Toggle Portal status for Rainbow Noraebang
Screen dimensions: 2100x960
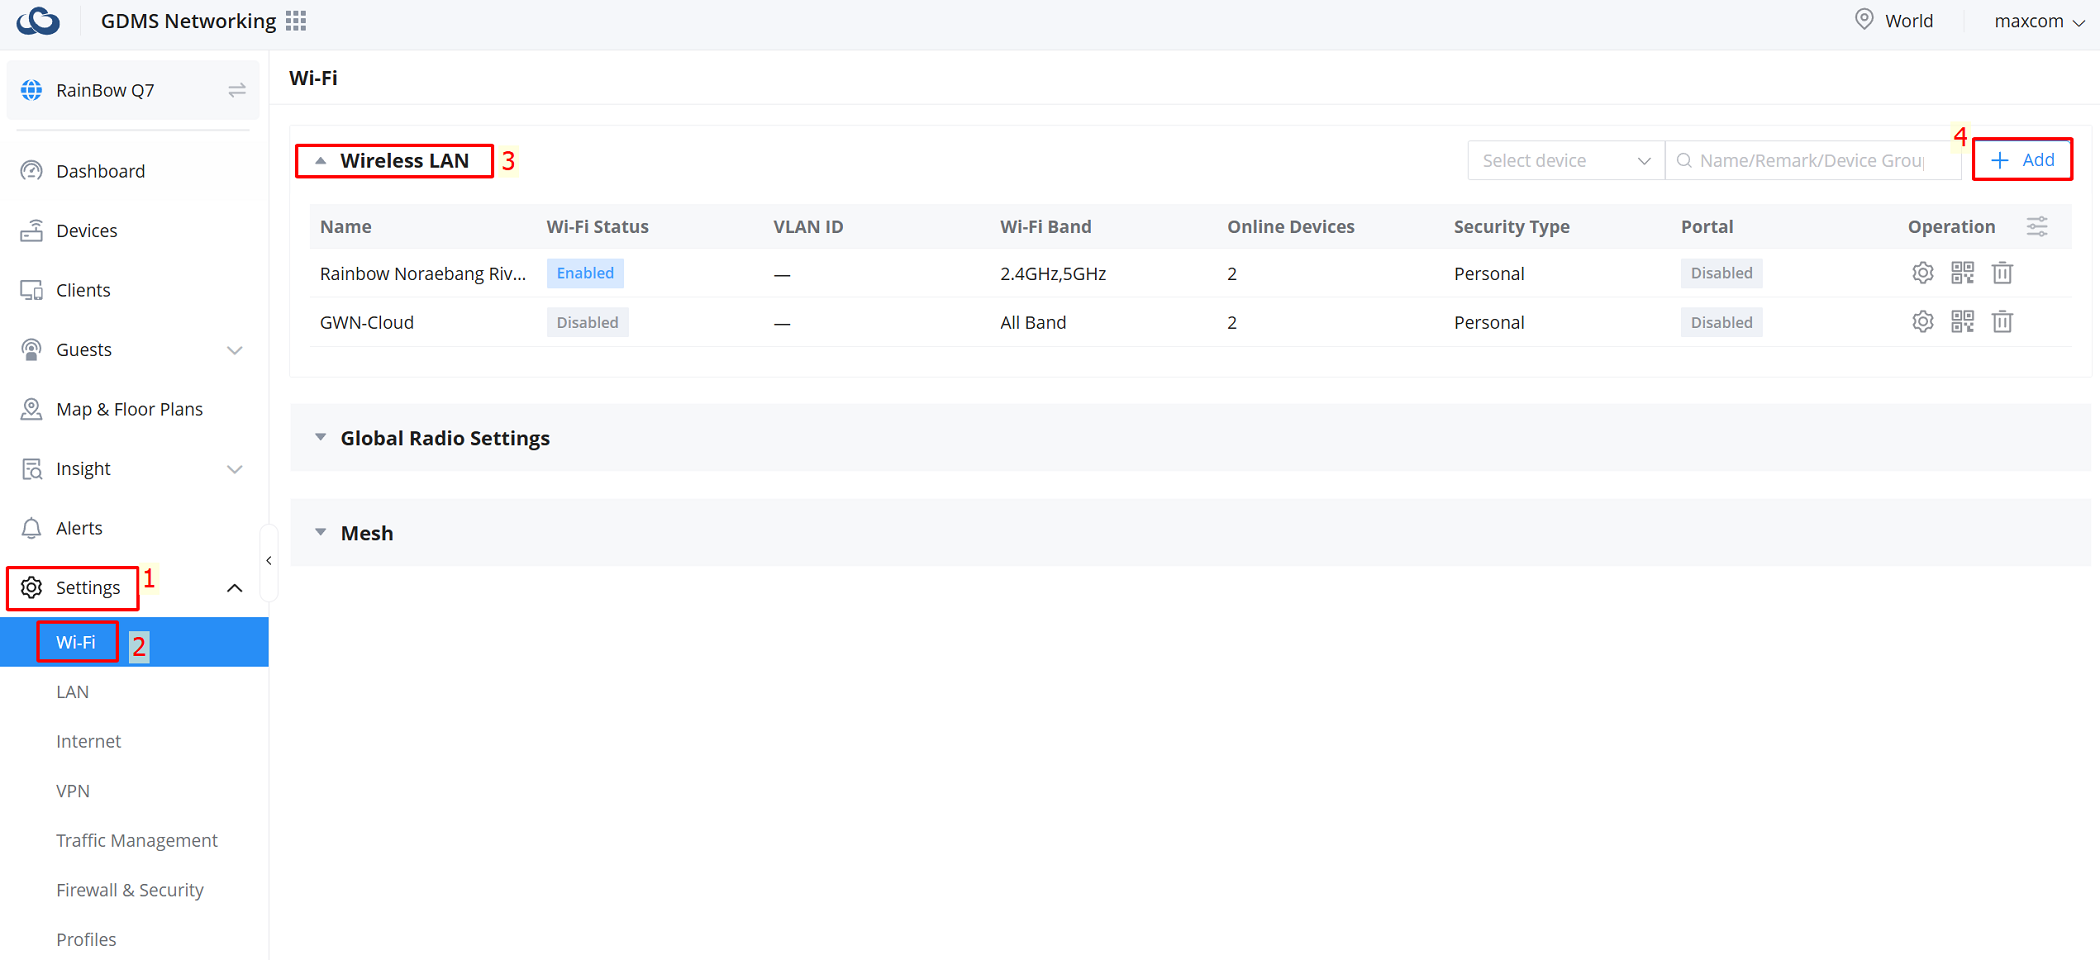[1721, 272]
